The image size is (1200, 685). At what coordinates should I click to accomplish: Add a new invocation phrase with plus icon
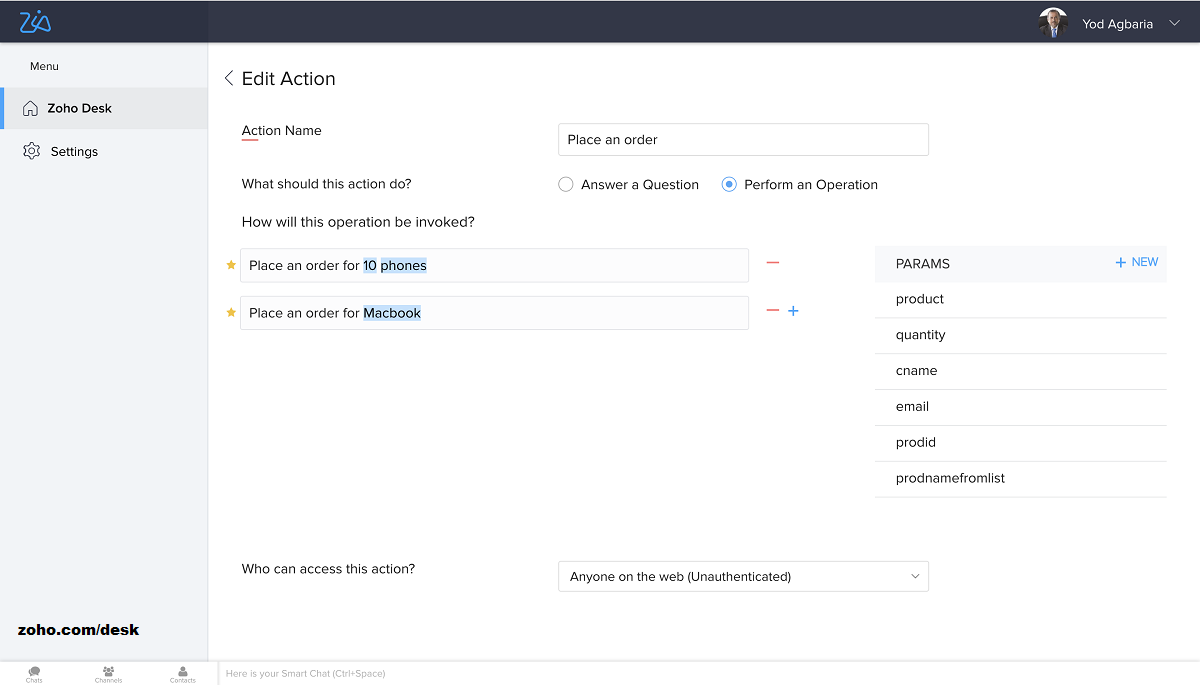click(794, 311)
